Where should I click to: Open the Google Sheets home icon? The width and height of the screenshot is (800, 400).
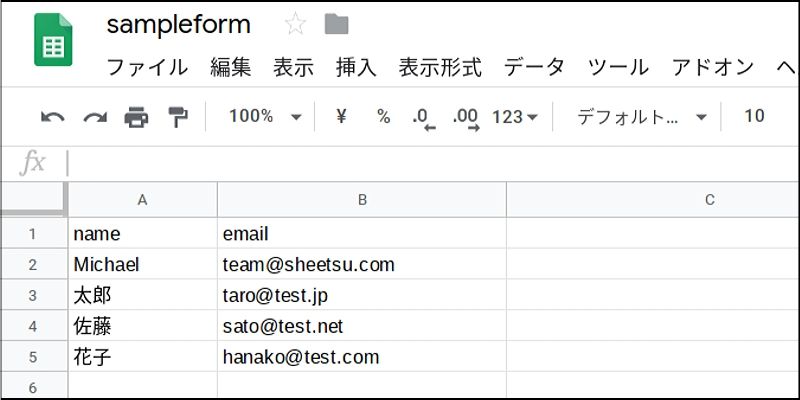pos(53,40)
